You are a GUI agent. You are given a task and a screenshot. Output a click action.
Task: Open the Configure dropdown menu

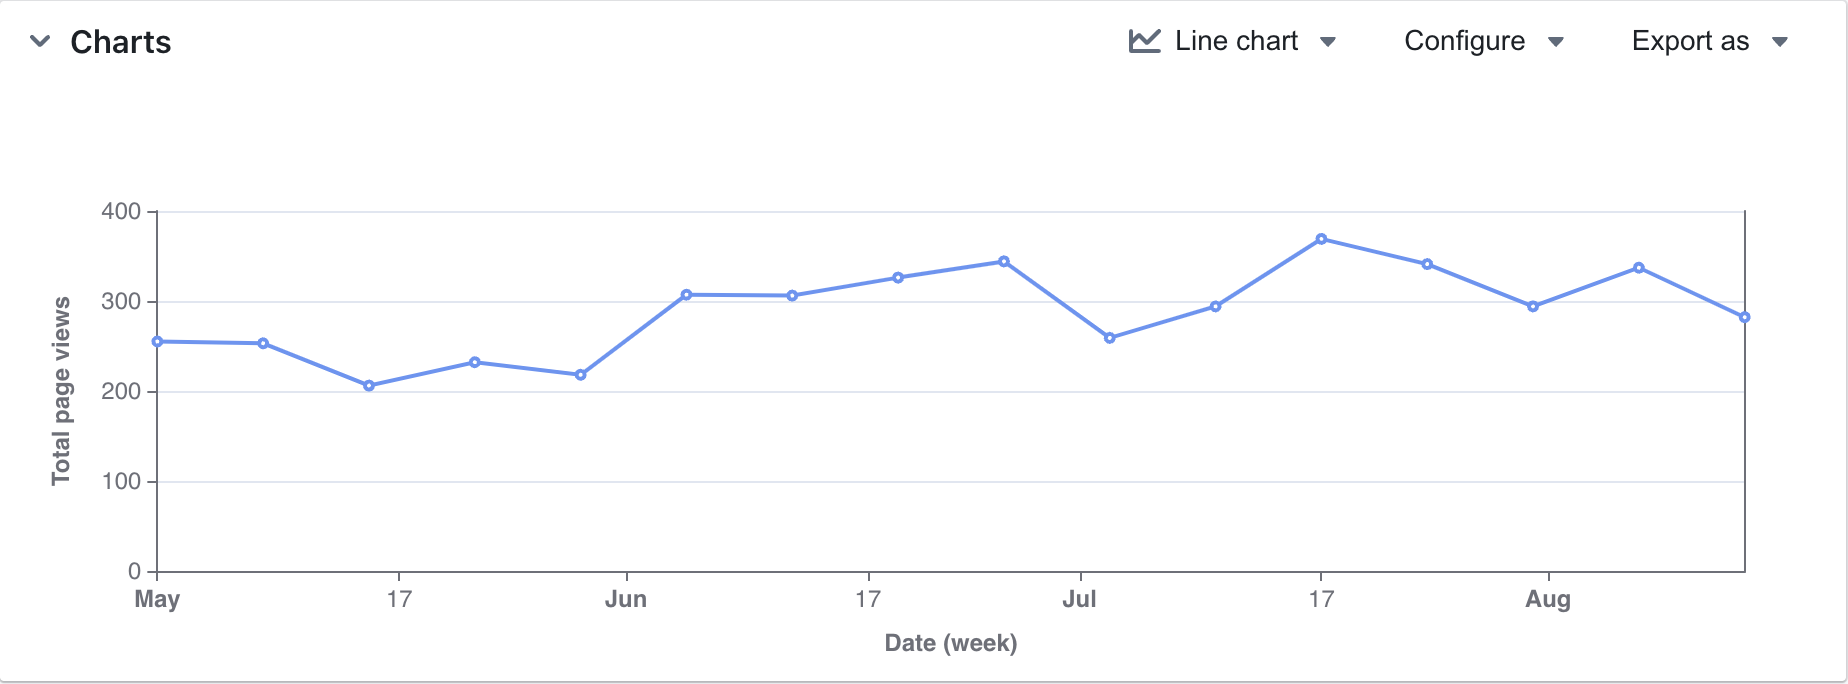(x=1484, y=41)
